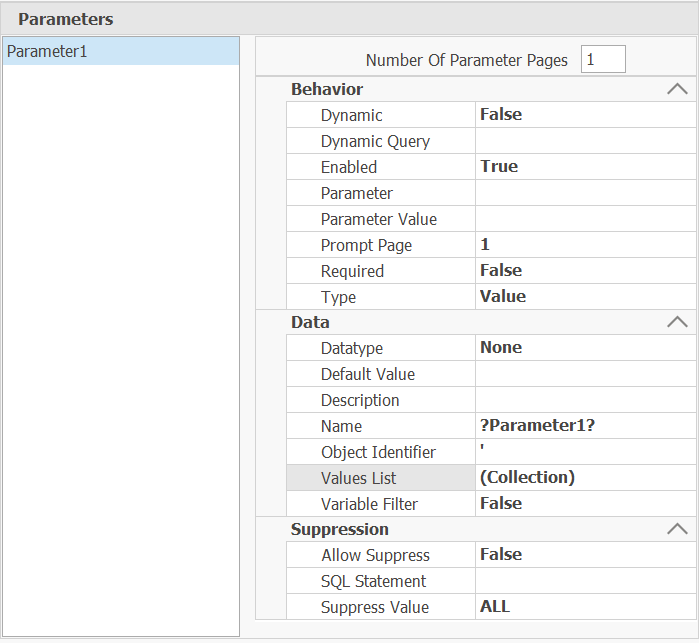Click the Data section header text

[x=310, y=322]
